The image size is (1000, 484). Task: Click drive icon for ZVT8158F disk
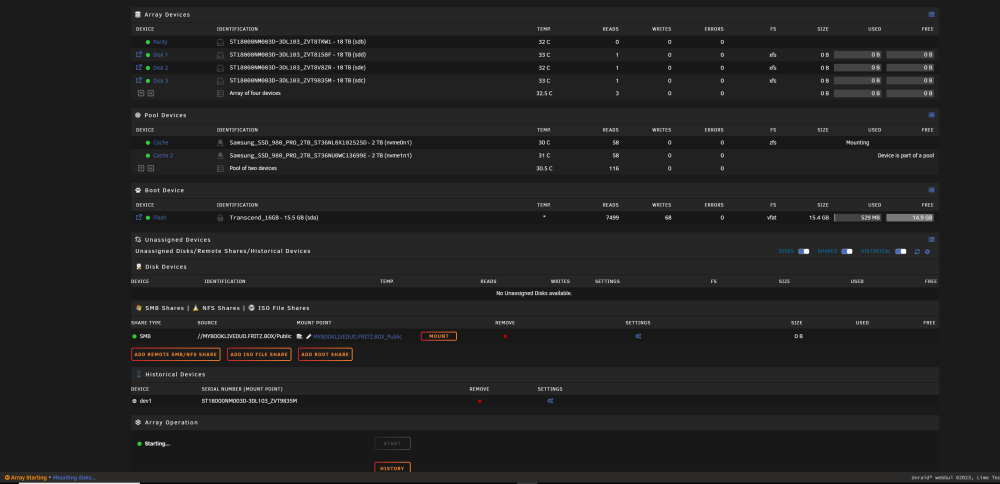point(221,55)
